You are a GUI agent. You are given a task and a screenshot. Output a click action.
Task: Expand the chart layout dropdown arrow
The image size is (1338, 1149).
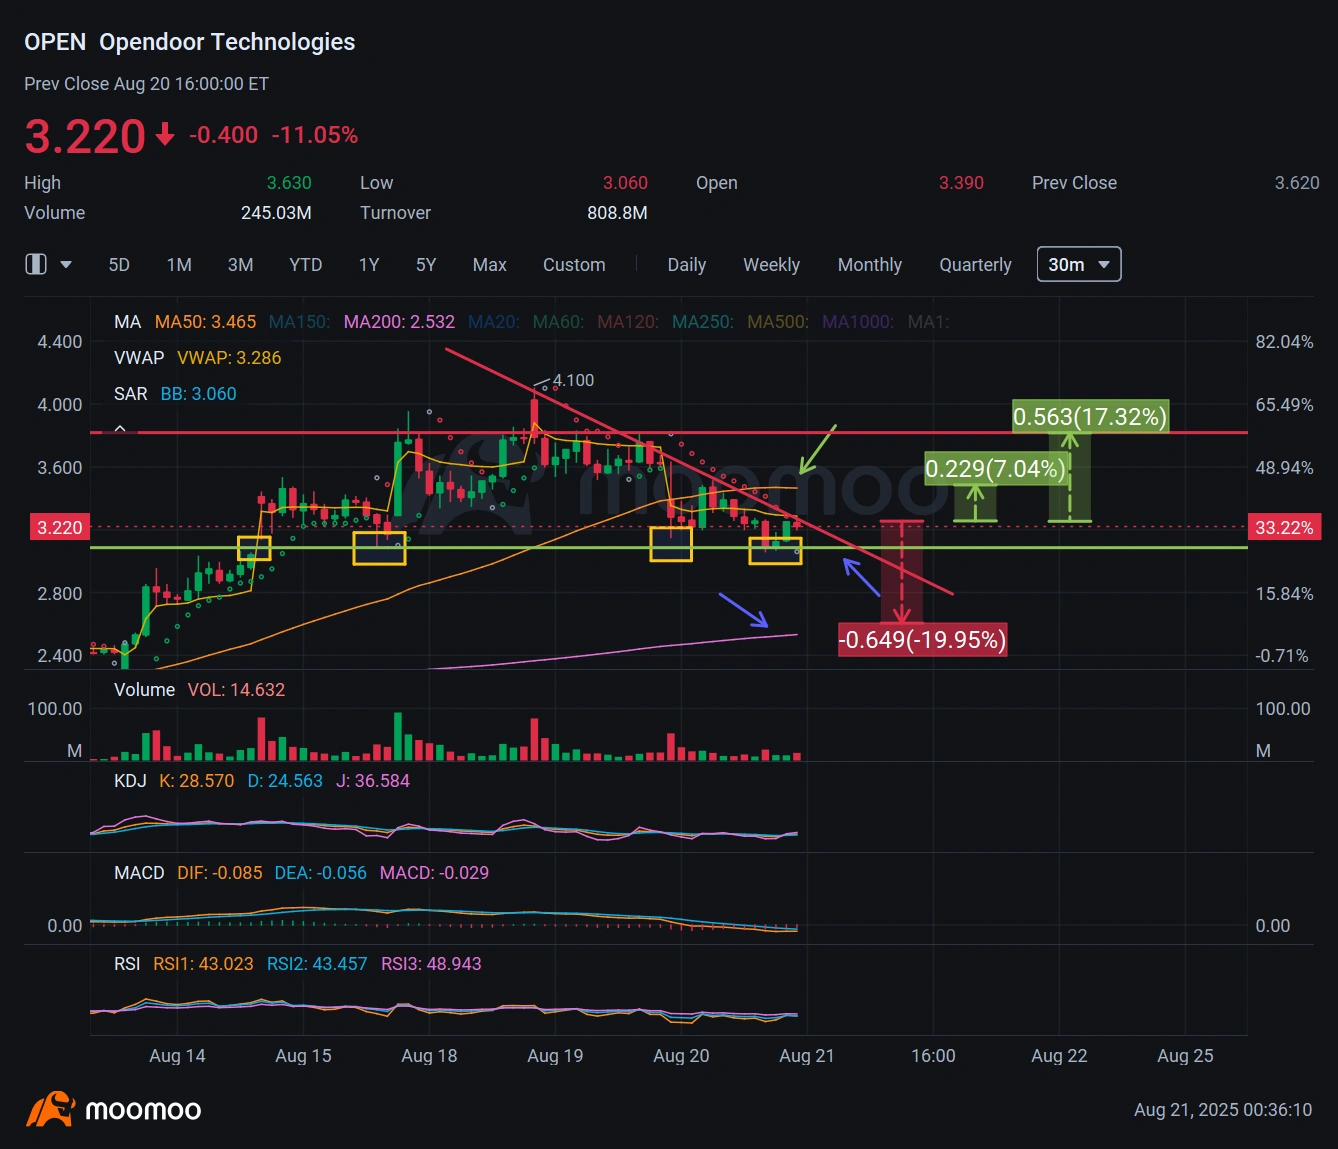(x=66, y=265)
